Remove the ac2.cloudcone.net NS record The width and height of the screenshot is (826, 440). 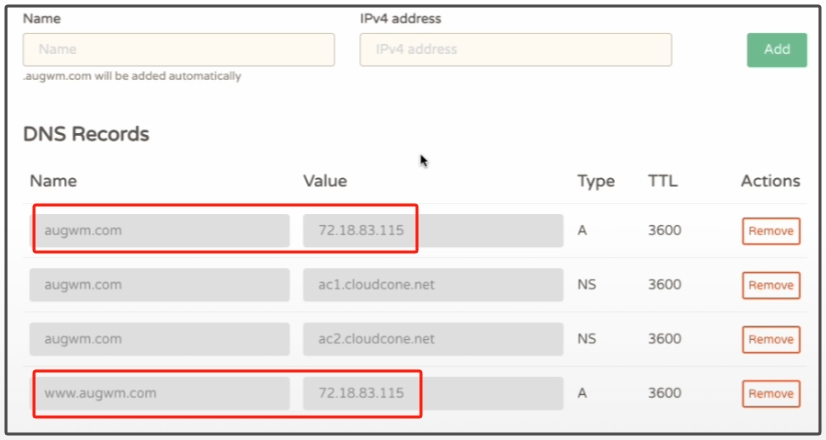coord(770,339)
